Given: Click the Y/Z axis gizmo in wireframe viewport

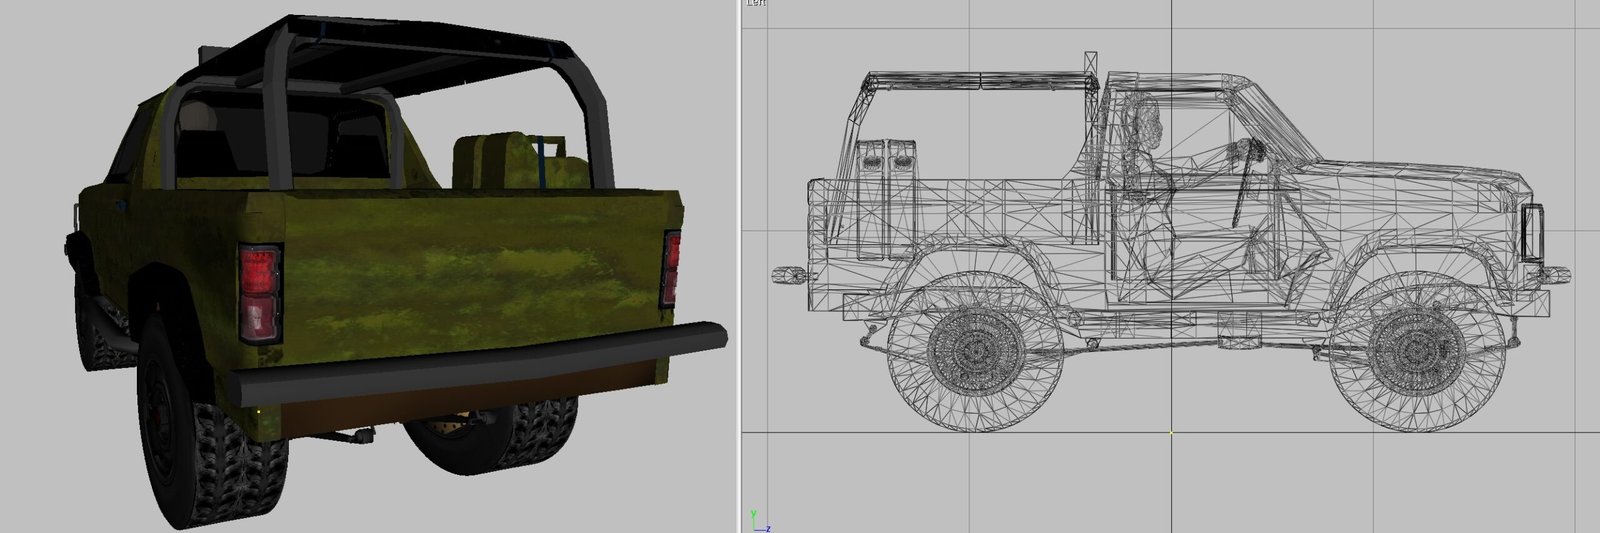Looking at the screenshot, I should click(x=758, y=521).
